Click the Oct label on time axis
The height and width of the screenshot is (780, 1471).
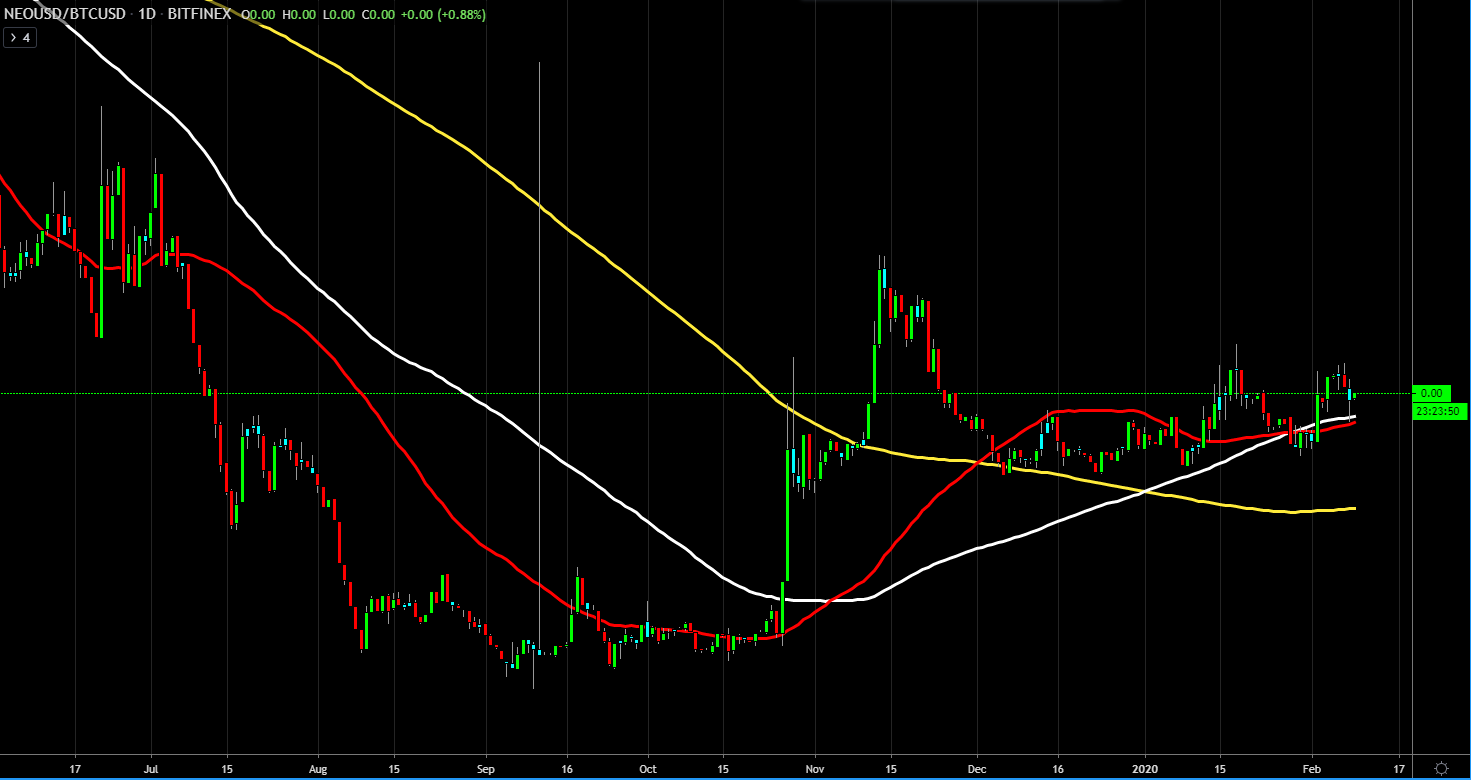coord(648,768)
